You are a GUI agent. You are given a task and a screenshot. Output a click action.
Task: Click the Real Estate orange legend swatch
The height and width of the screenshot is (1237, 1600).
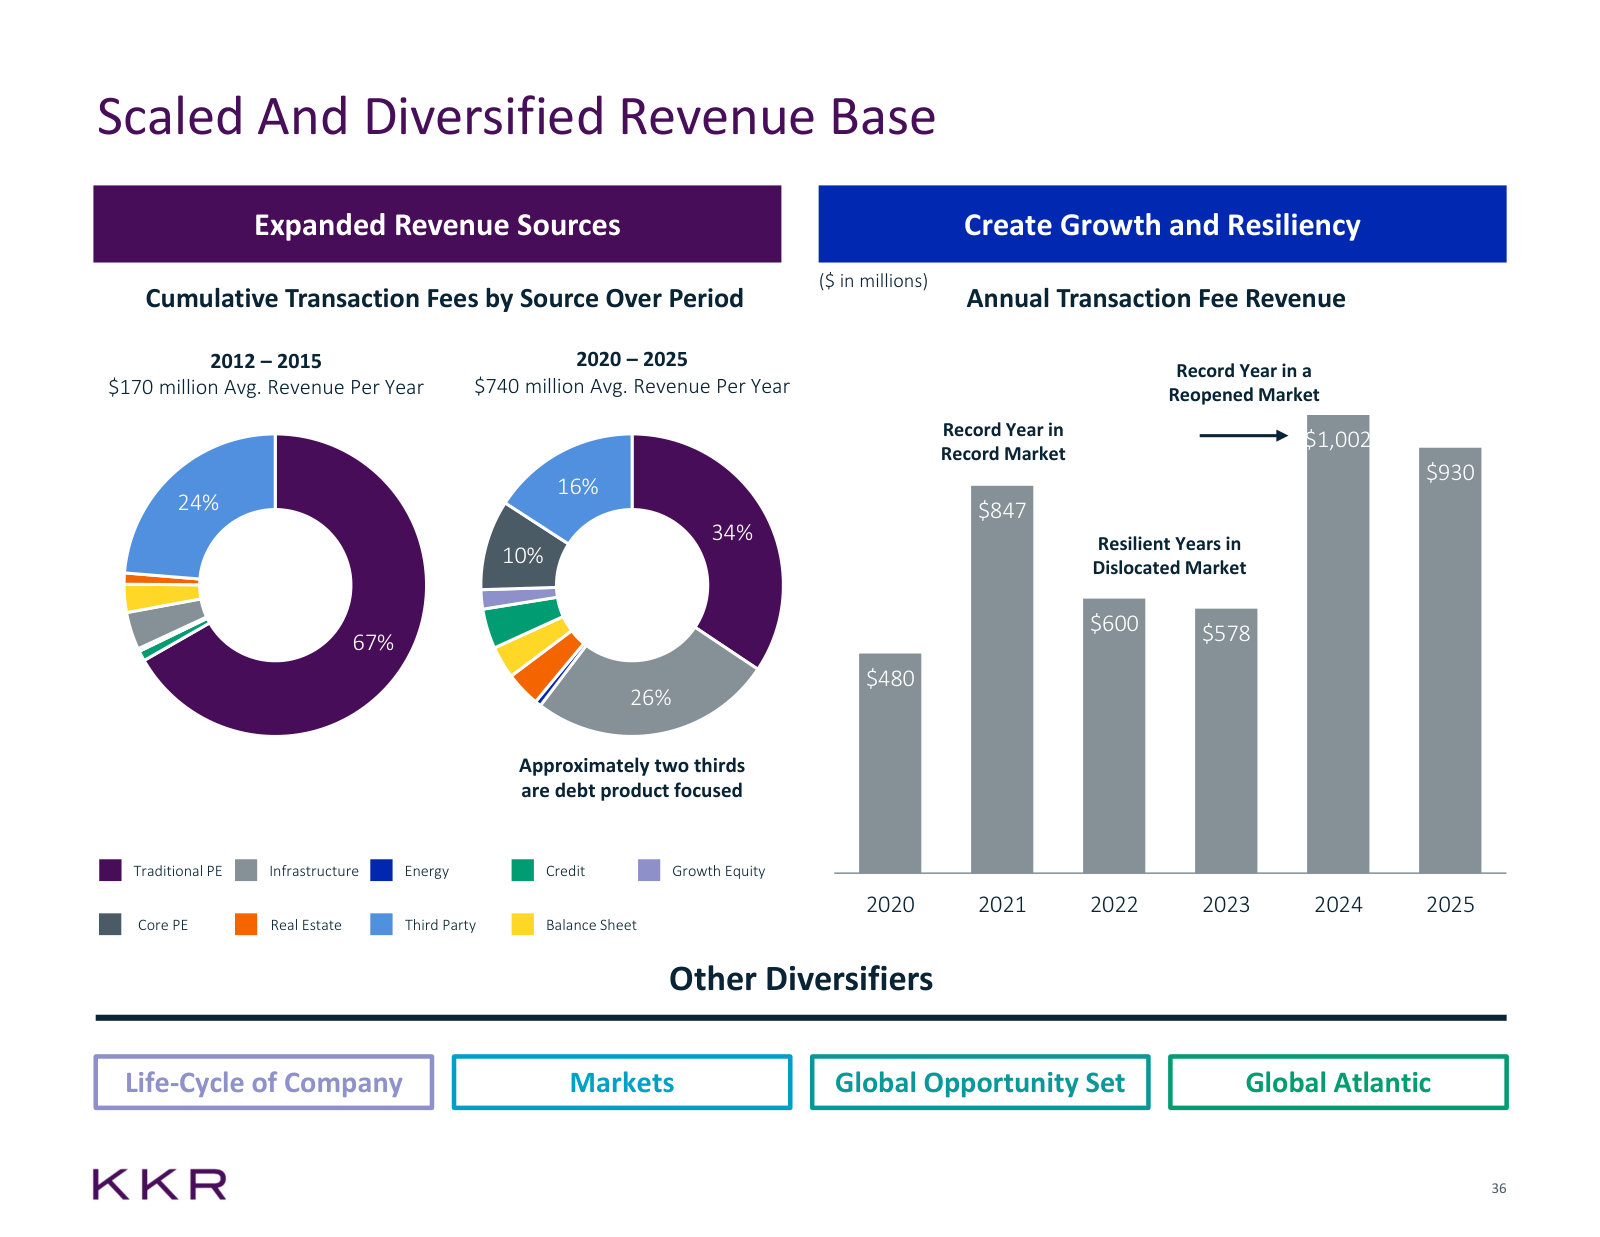click(x=246, y=924)
